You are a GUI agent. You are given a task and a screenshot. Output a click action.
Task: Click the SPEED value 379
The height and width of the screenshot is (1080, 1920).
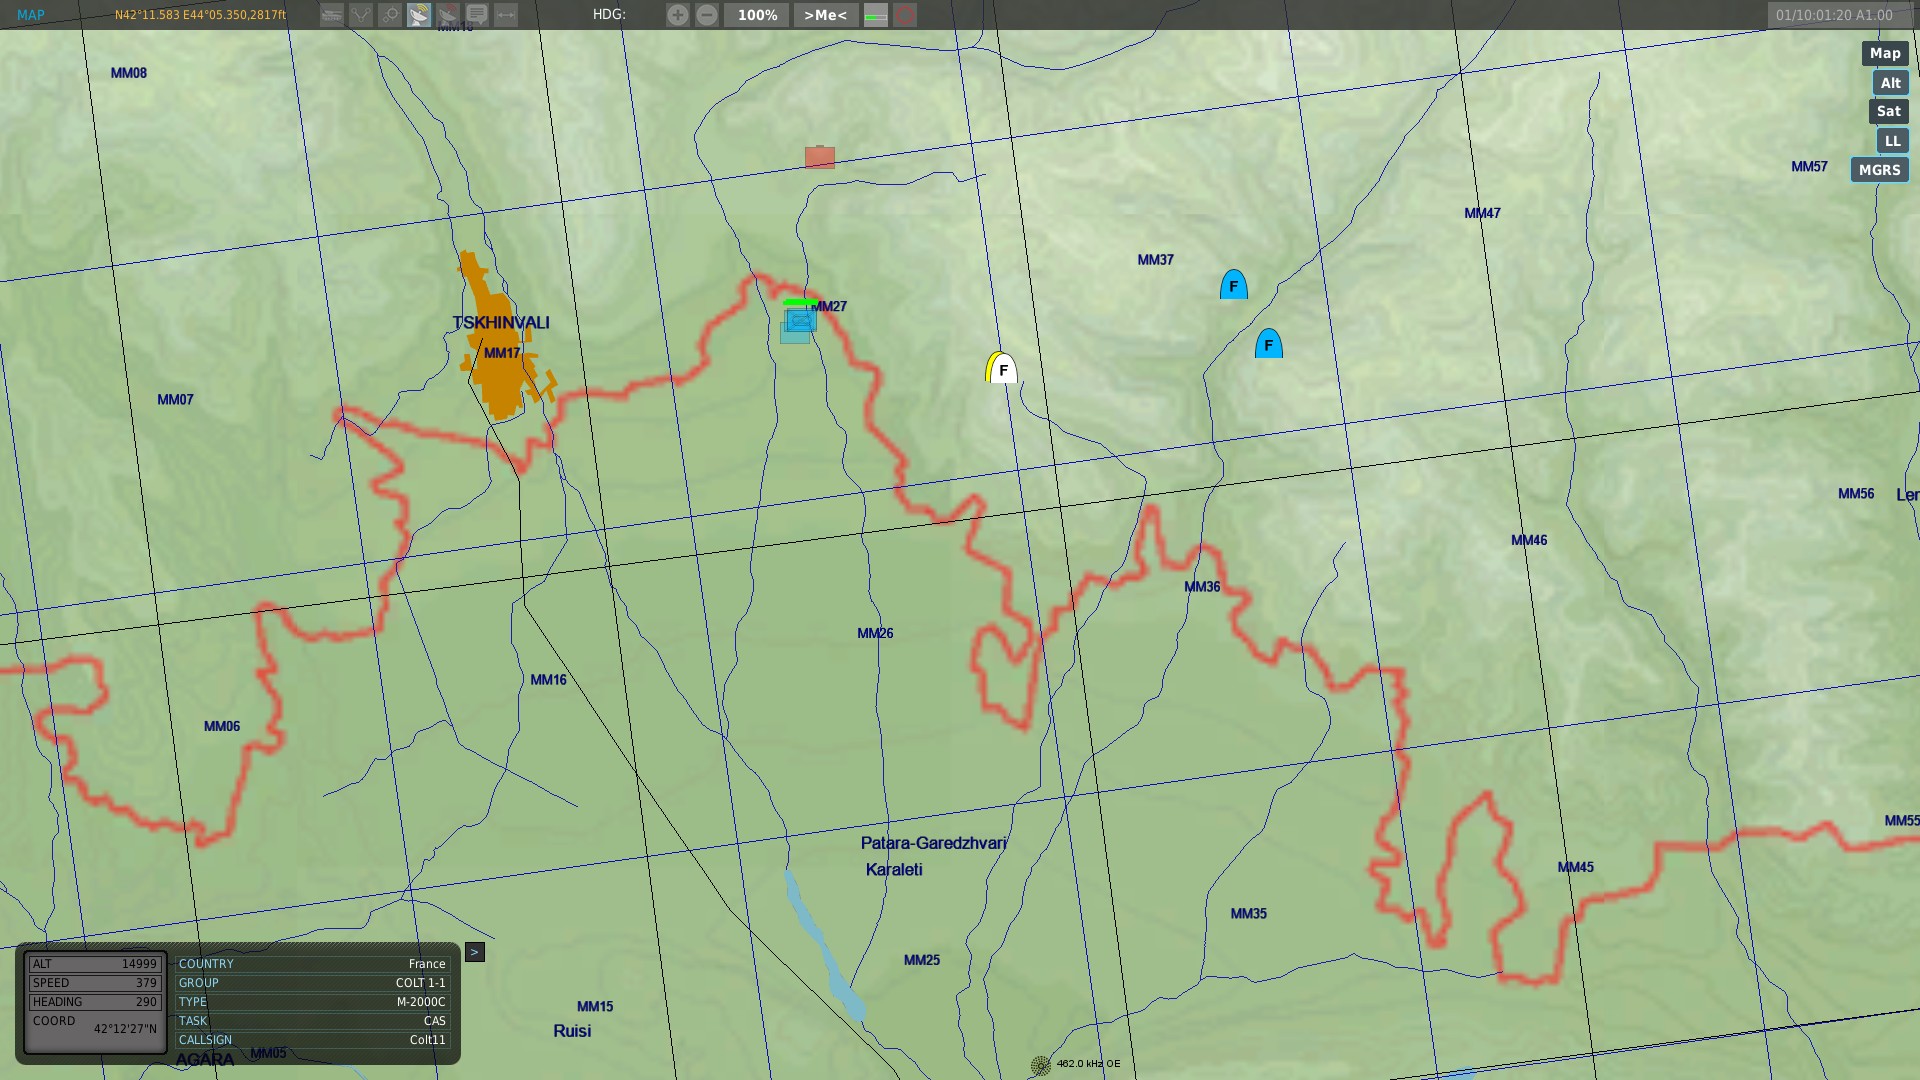pos(95,983)
